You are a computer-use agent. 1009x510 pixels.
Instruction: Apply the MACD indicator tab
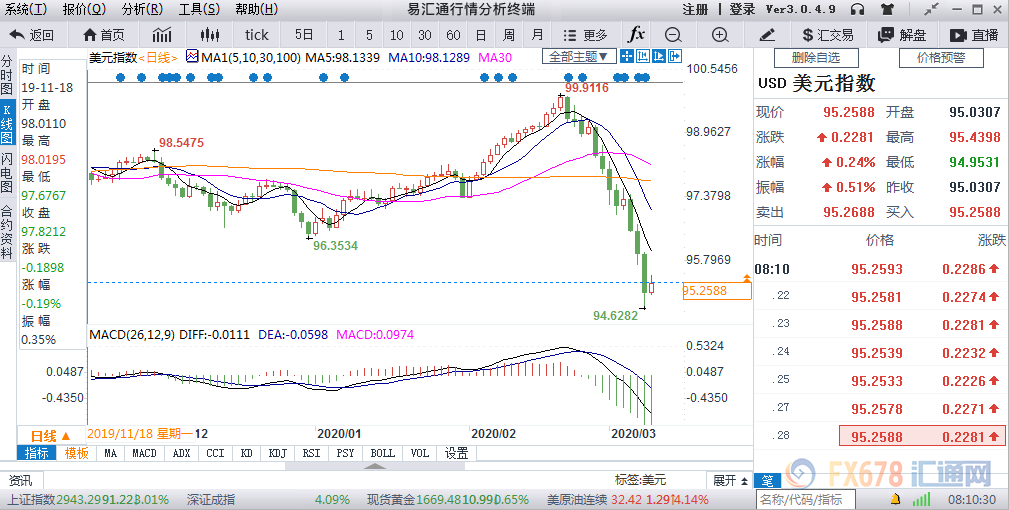click(144, 453)
